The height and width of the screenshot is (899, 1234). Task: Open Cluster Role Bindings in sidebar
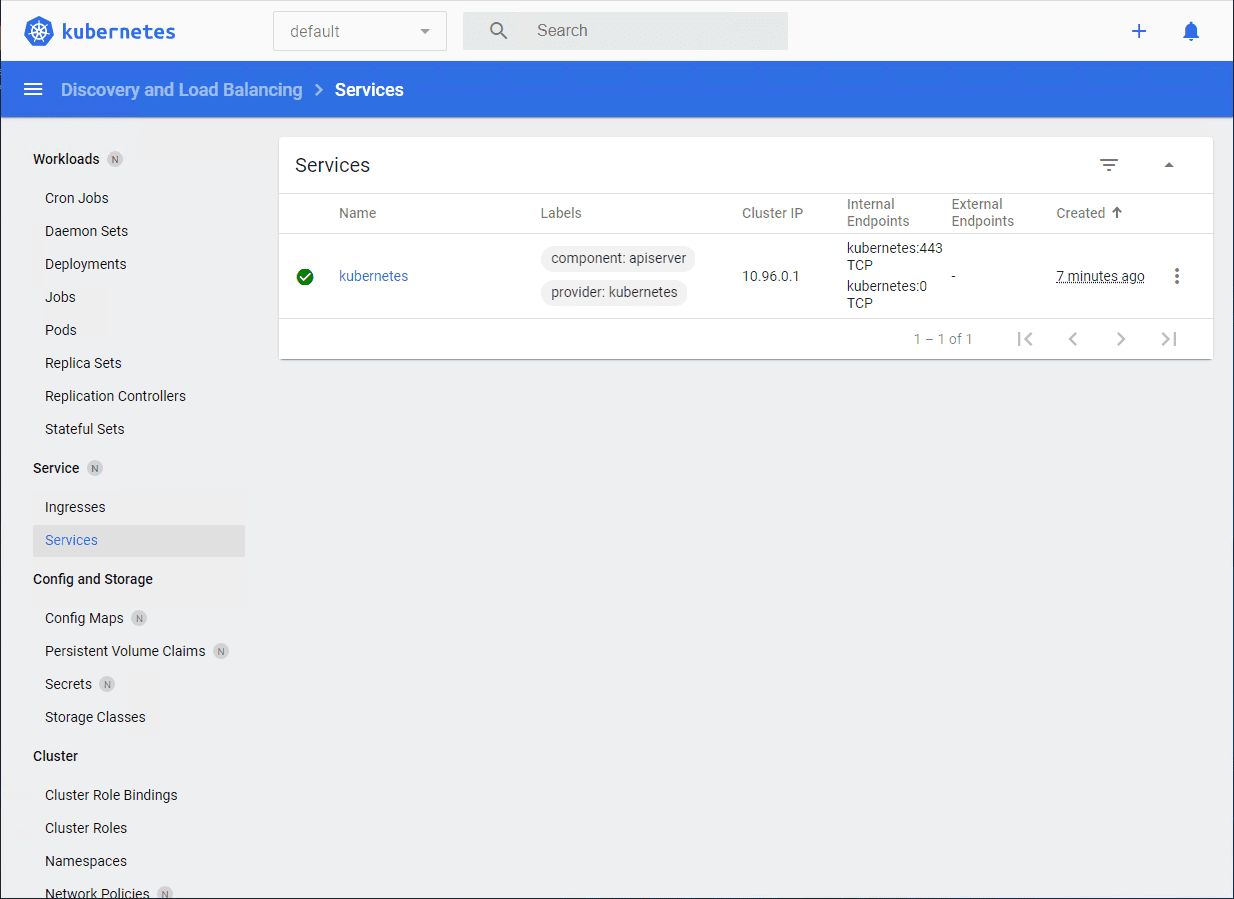111,795
